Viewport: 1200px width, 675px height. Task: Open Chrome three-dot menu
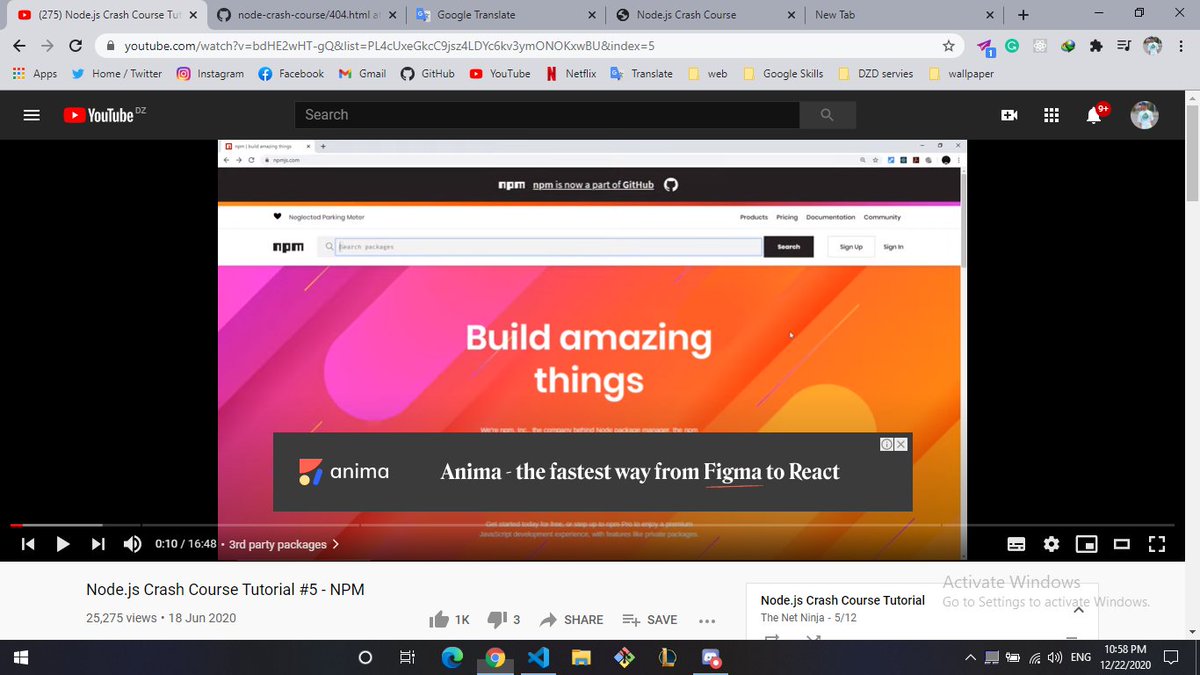coord(1182,45)
